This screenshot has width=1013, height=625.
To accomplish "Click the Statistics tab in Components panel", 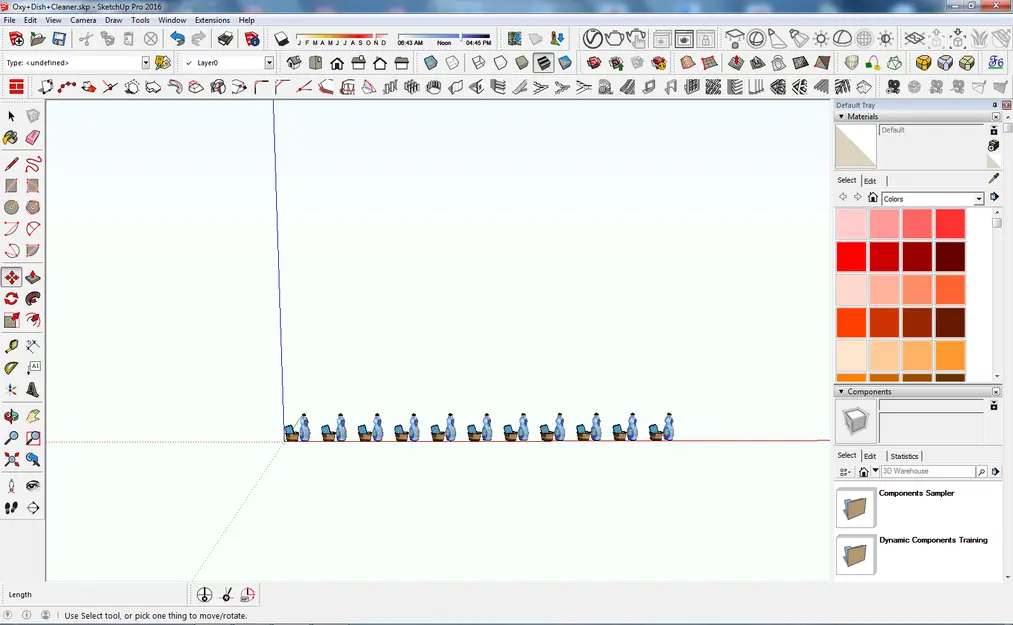I will [904, 456].
